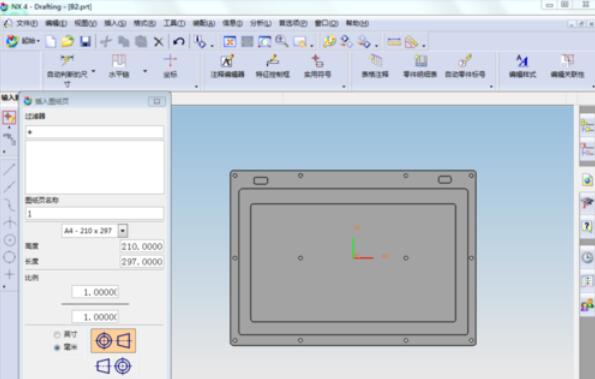595x379 pixels.
Task: Open the Annotation Editor (注释编辑器)
Action: click(227, 66)
